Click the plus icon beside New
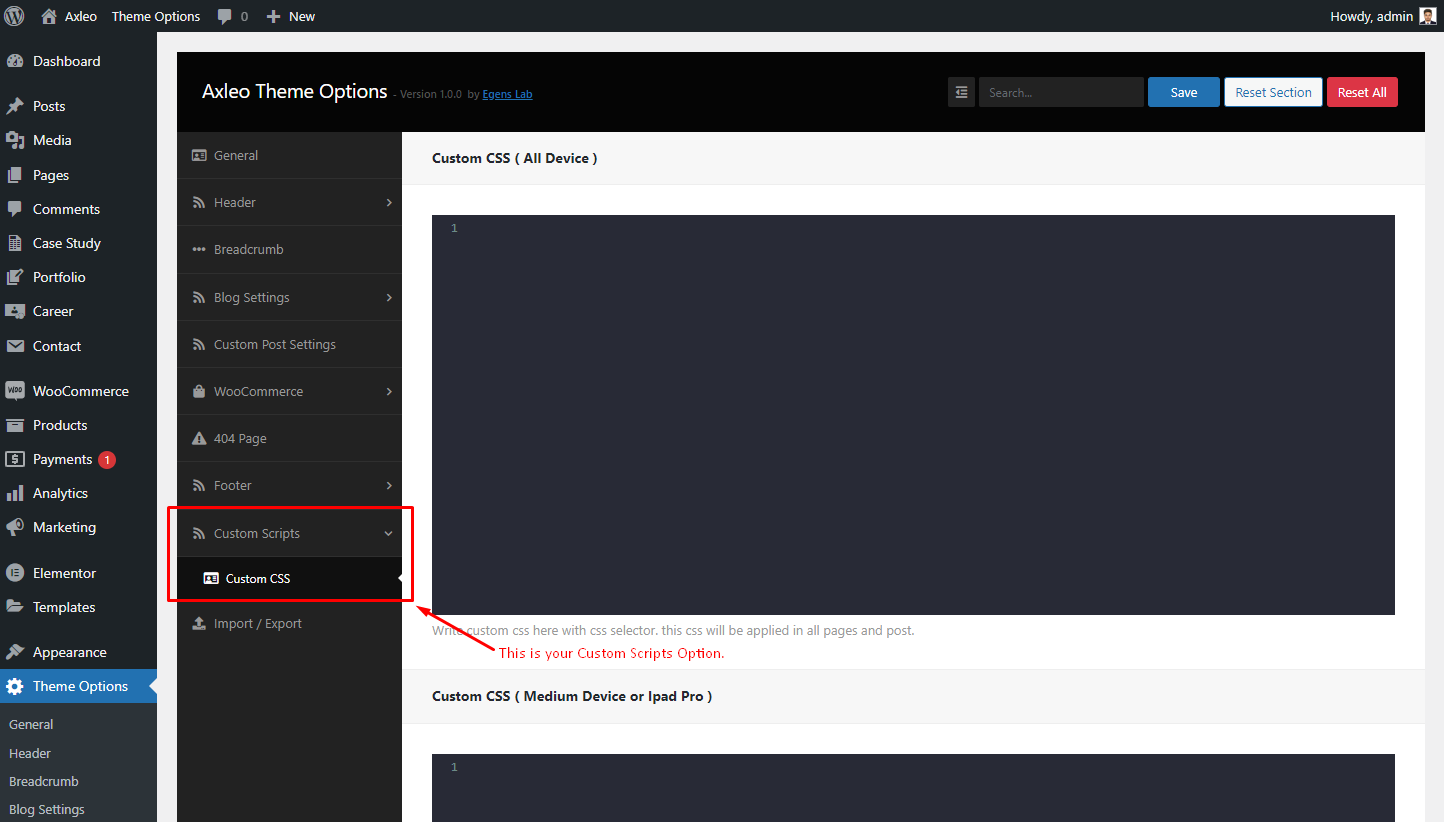Image resolution: width=1444 pixels, height=822 pixels. point(274,16)
